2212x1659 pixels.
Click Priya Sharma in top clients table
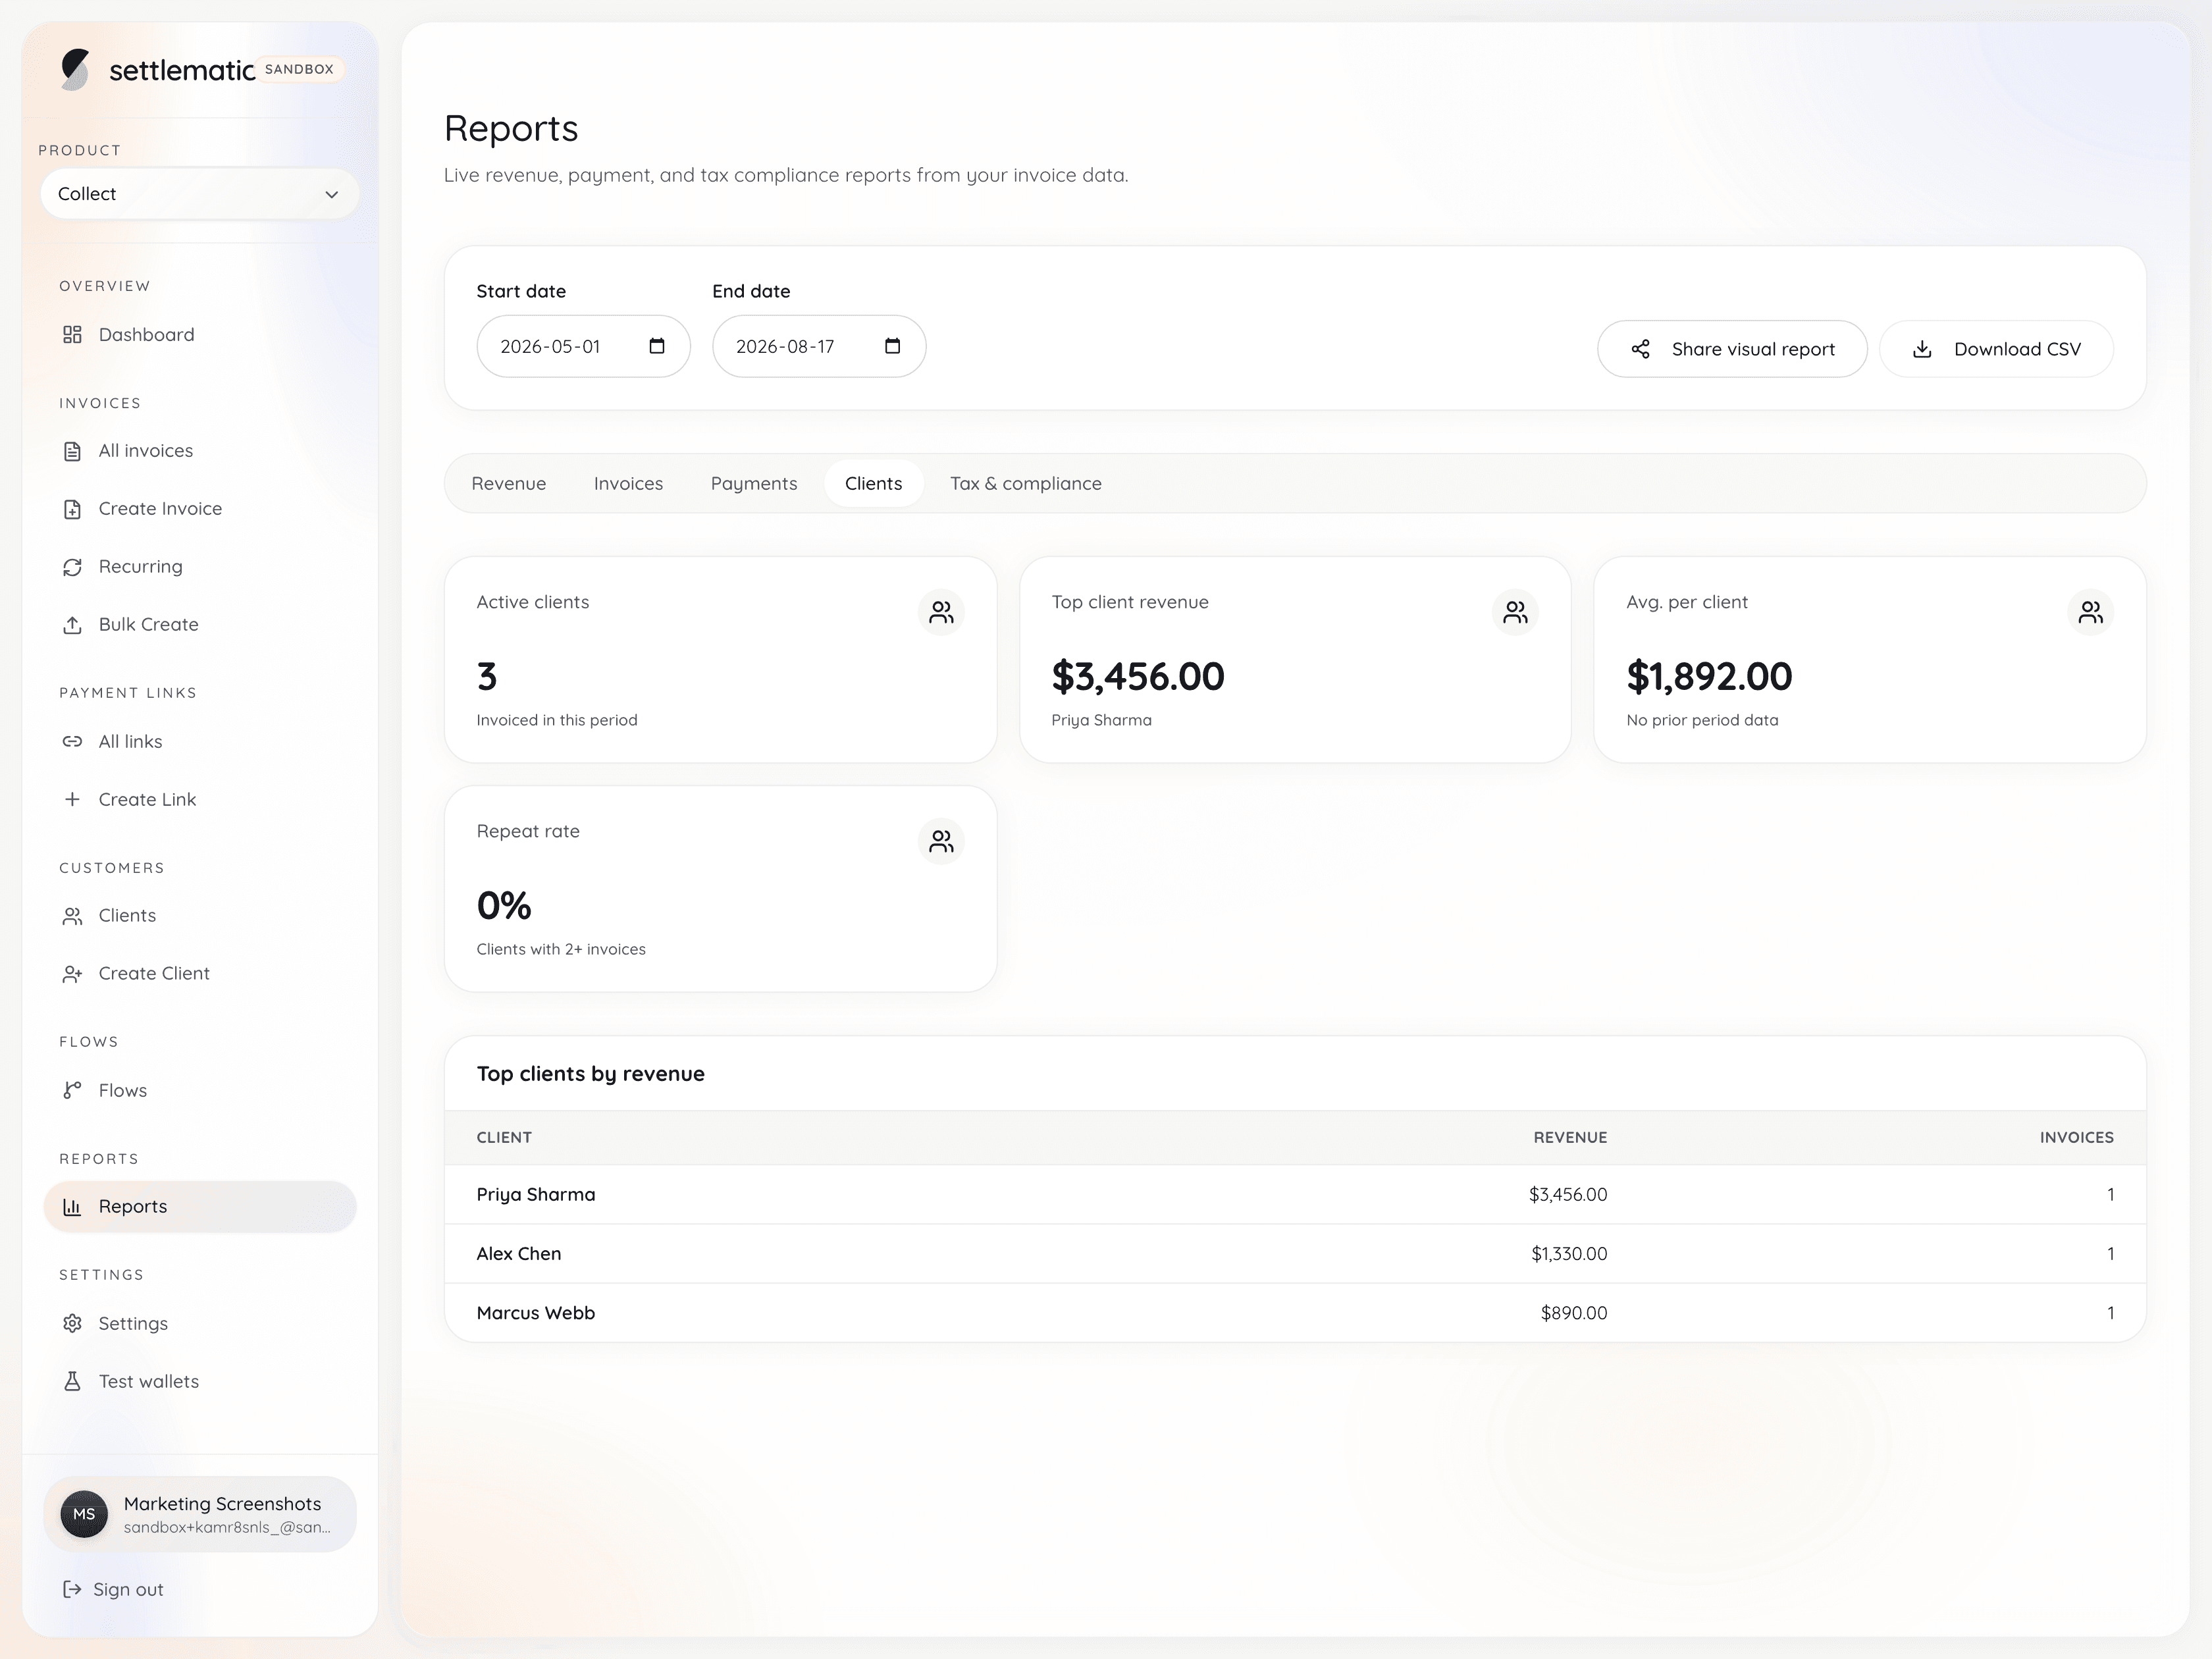point(536,1194)
